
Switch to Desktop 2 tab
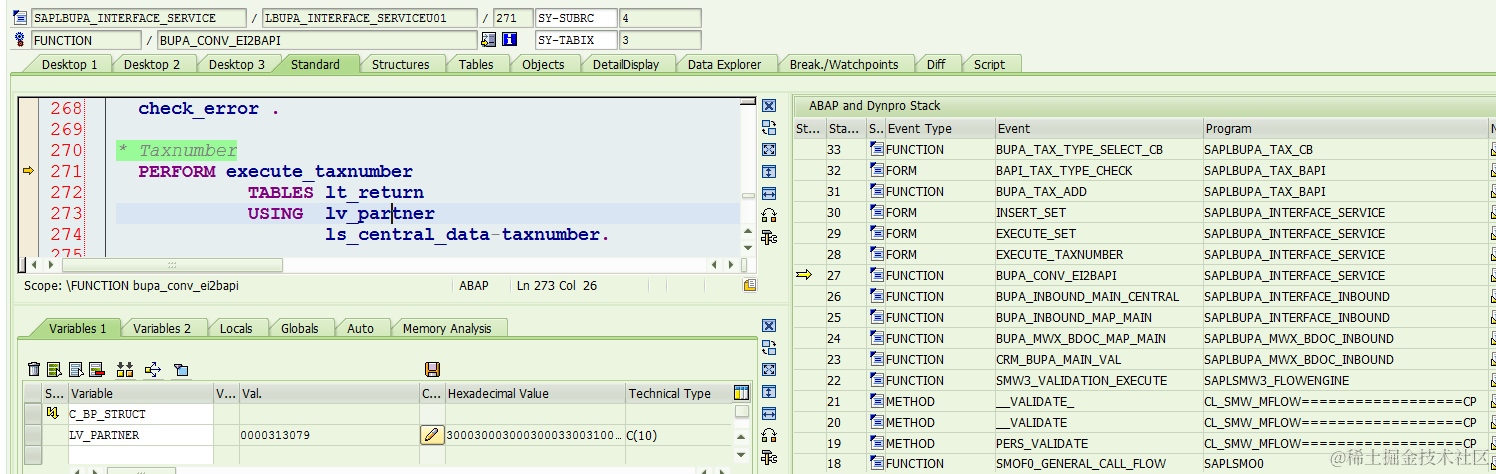pos(152,64)
